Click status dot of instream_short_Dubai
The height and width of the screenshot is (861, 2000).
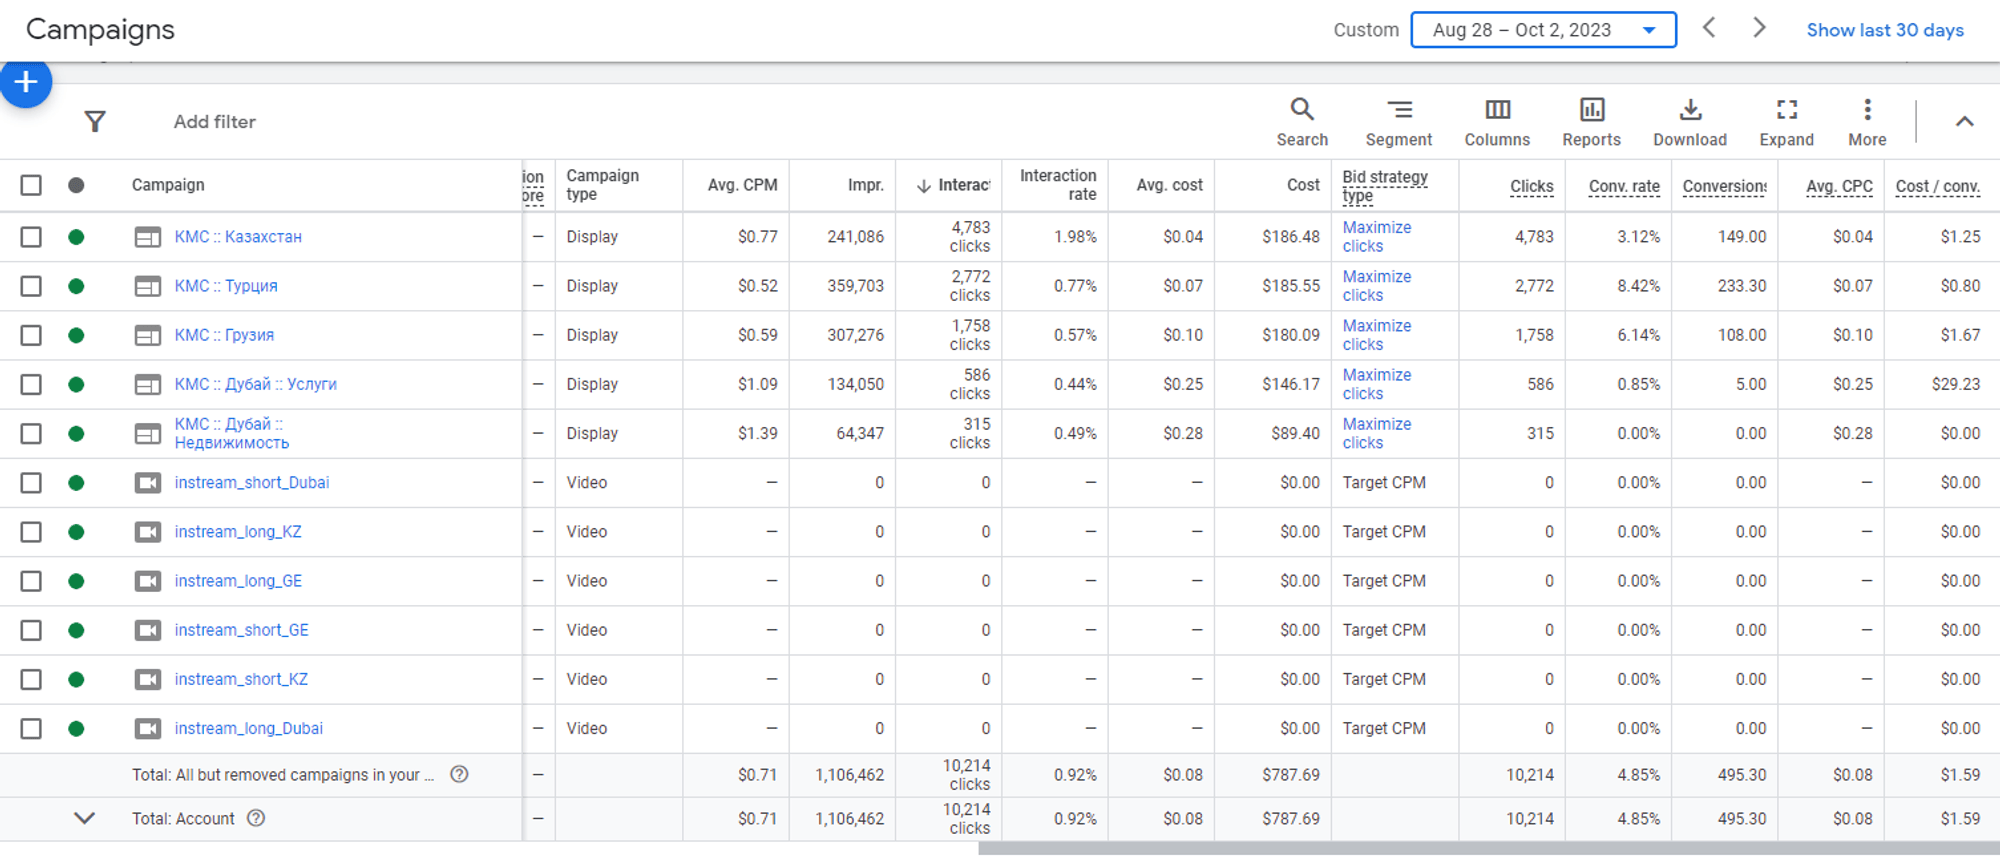coord(76,483)
